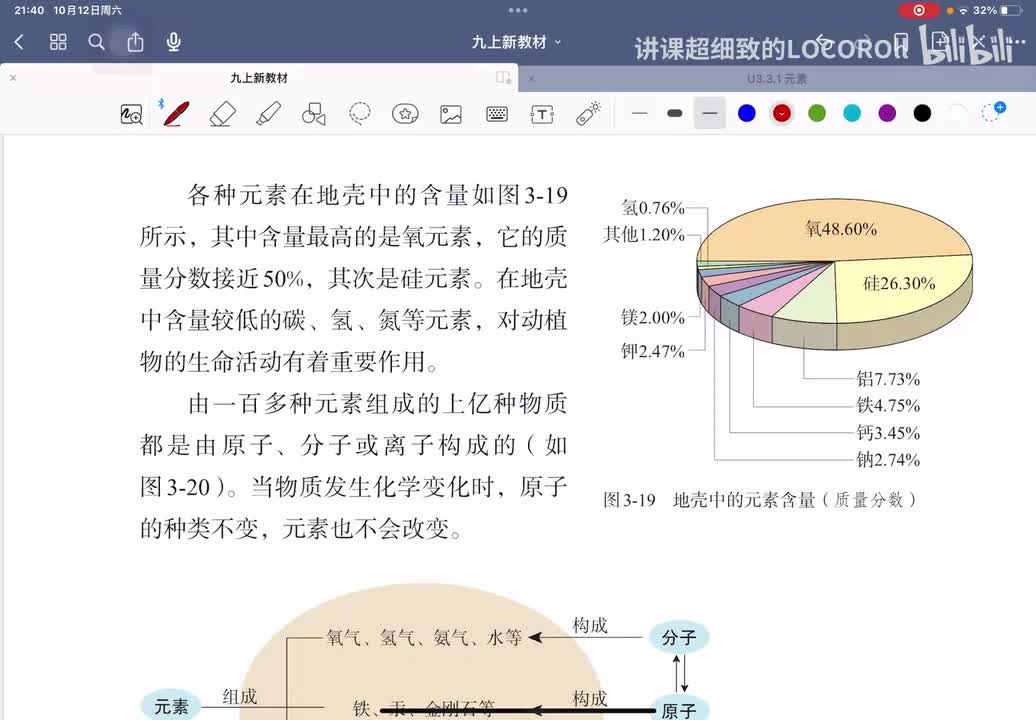Tap the 硅26.30% pie chart label
Screen dimensions: 1036x720
point(899,284)
